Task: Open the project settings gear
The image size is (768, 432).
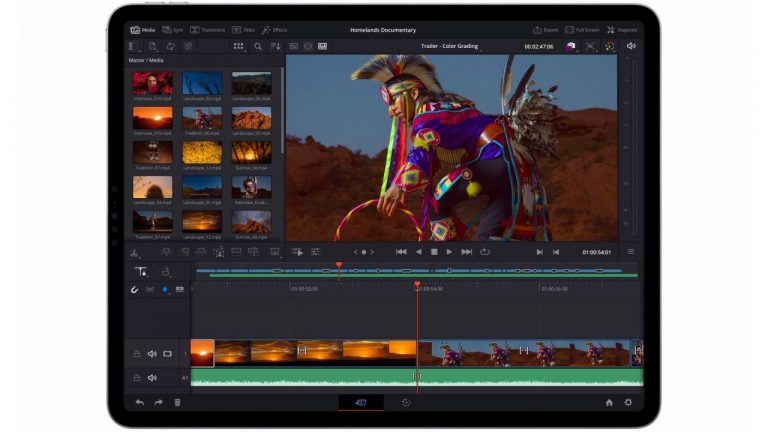Action: (x=628, y=403)
